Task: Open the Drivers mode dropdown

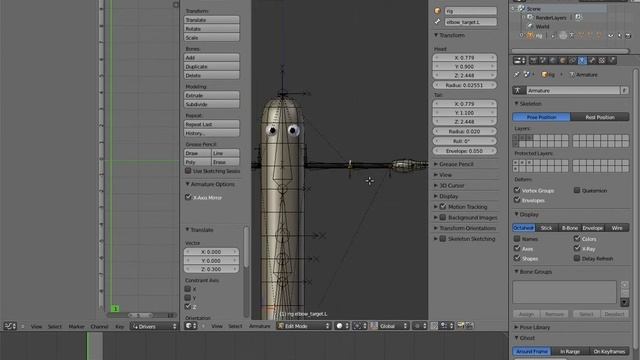Action: click(154, 326)
